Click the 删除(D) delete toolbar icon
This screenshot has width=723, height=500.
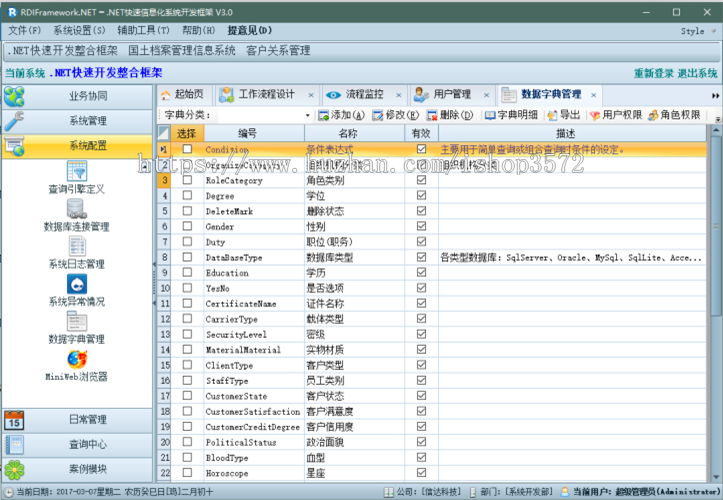coord(432,115)
